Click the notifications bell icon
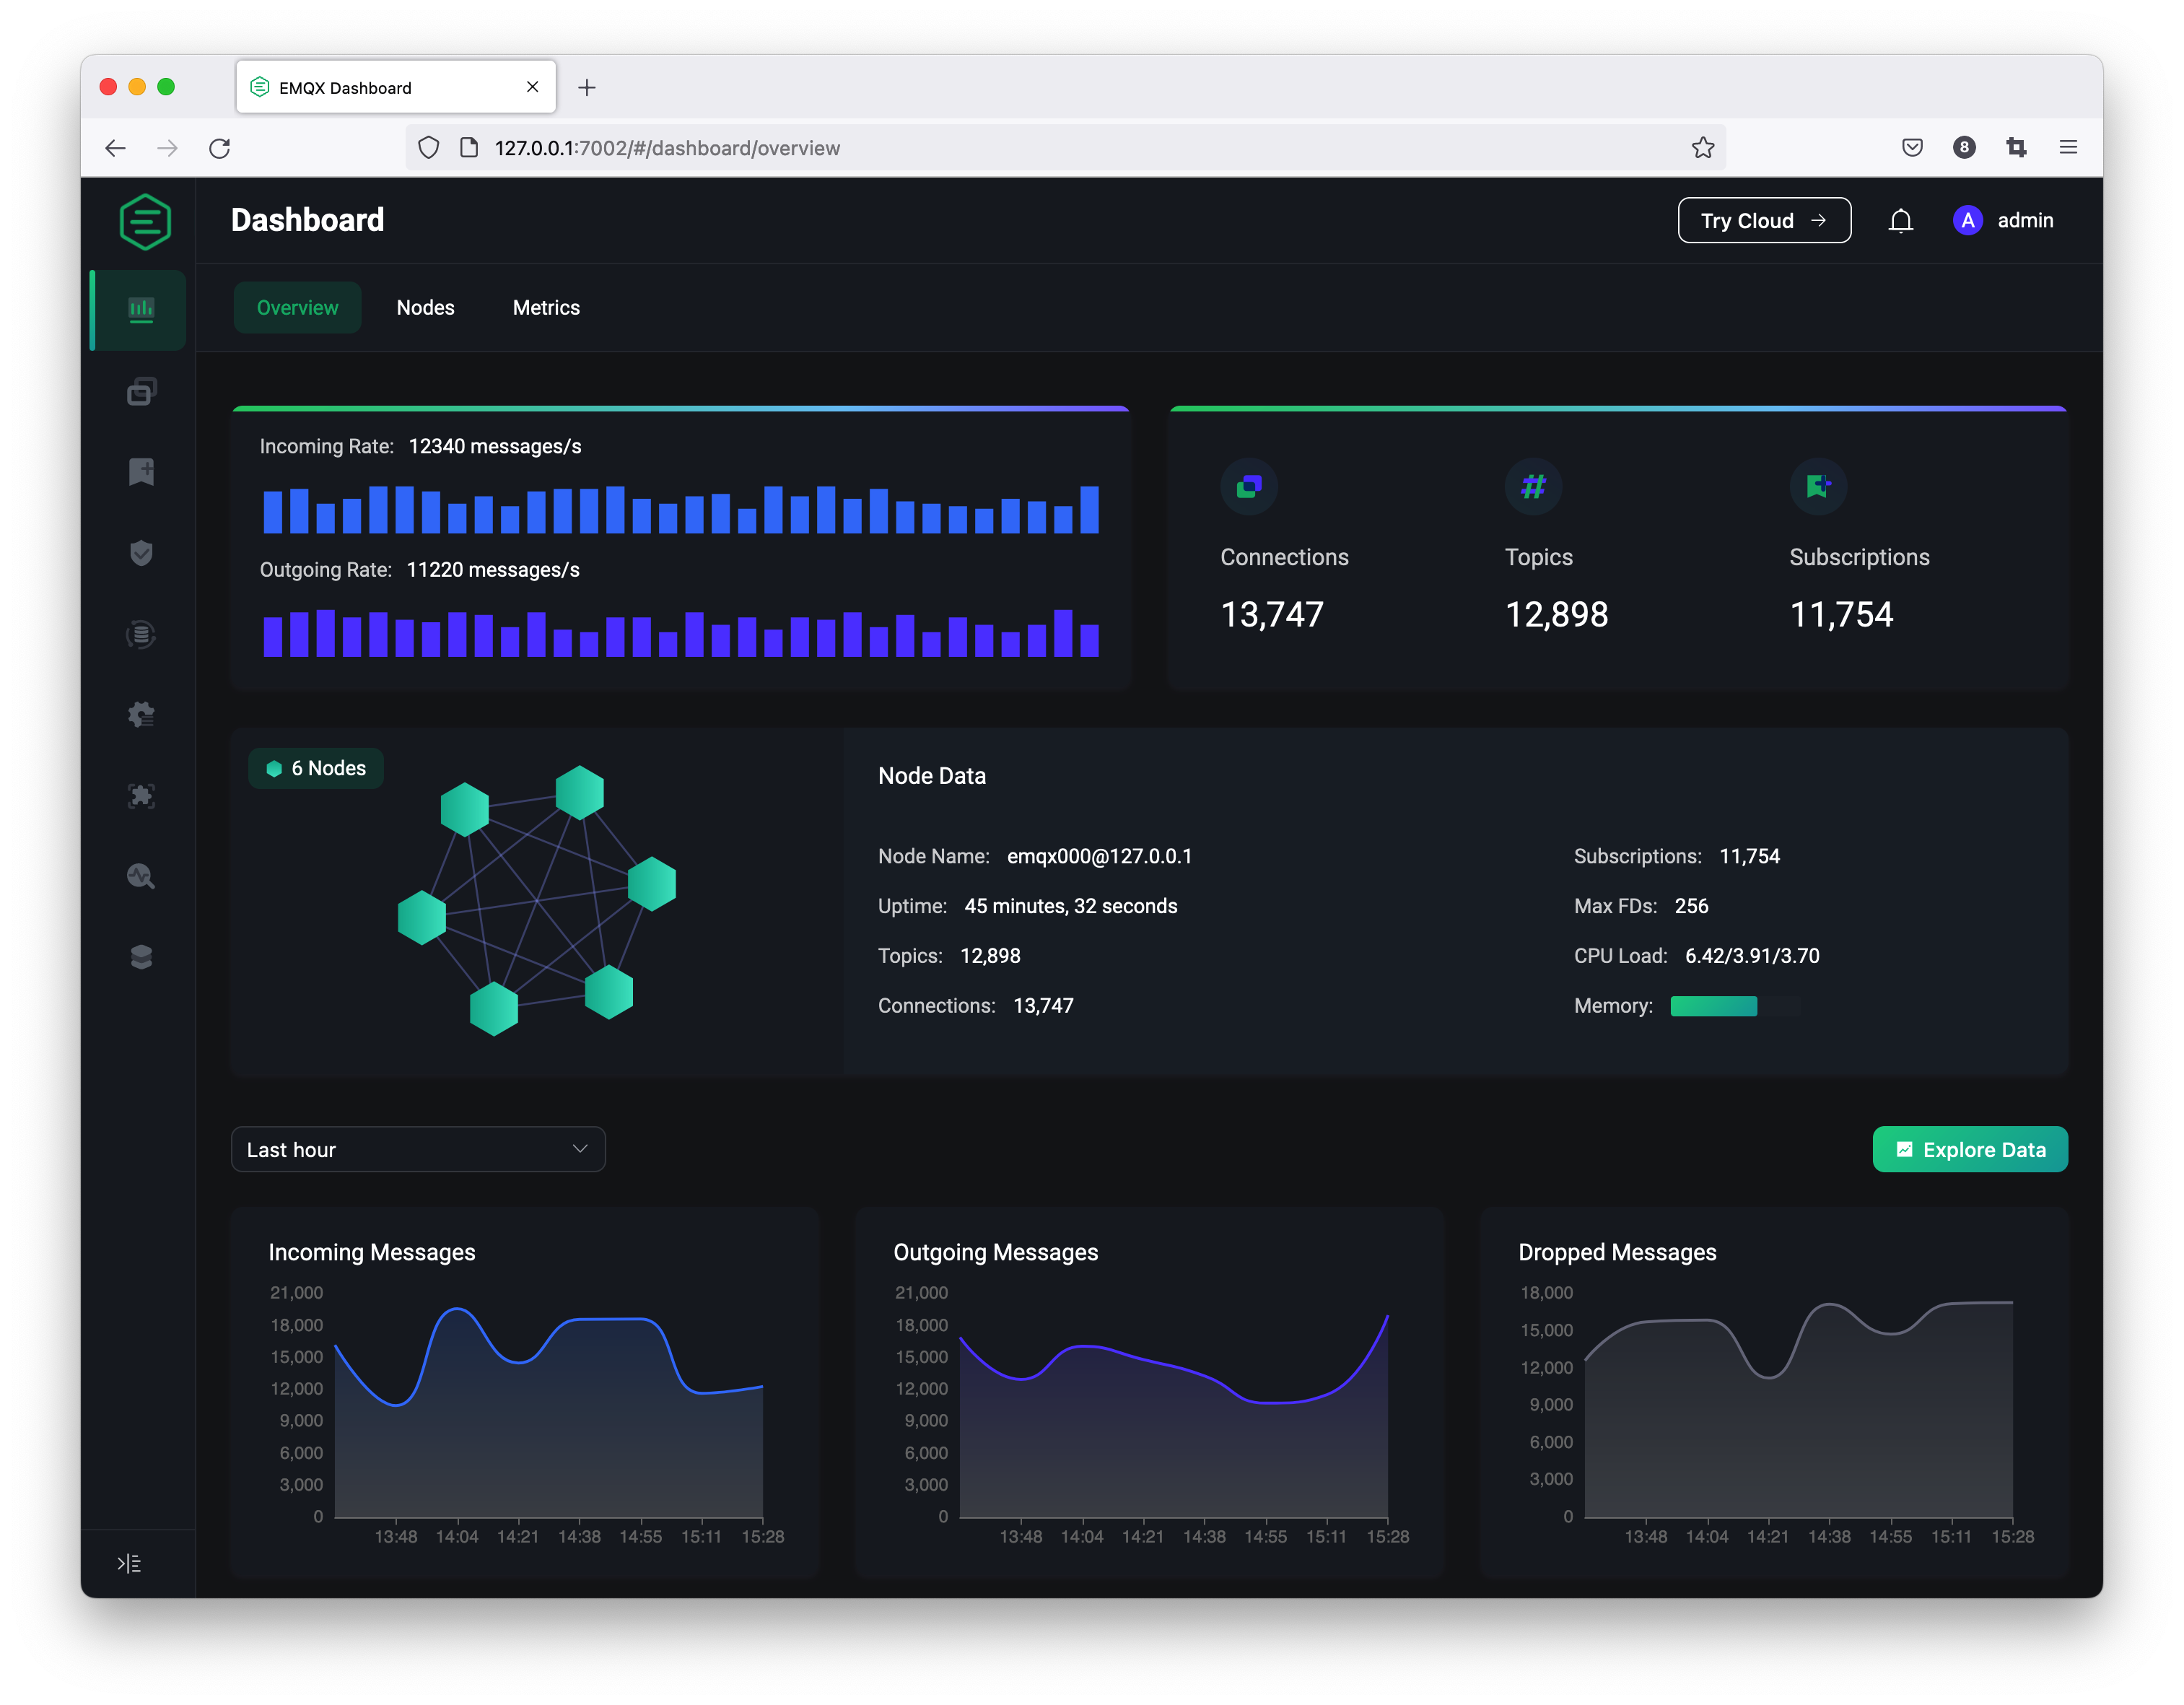Screen dimensions: 2184x1705 1900,221
